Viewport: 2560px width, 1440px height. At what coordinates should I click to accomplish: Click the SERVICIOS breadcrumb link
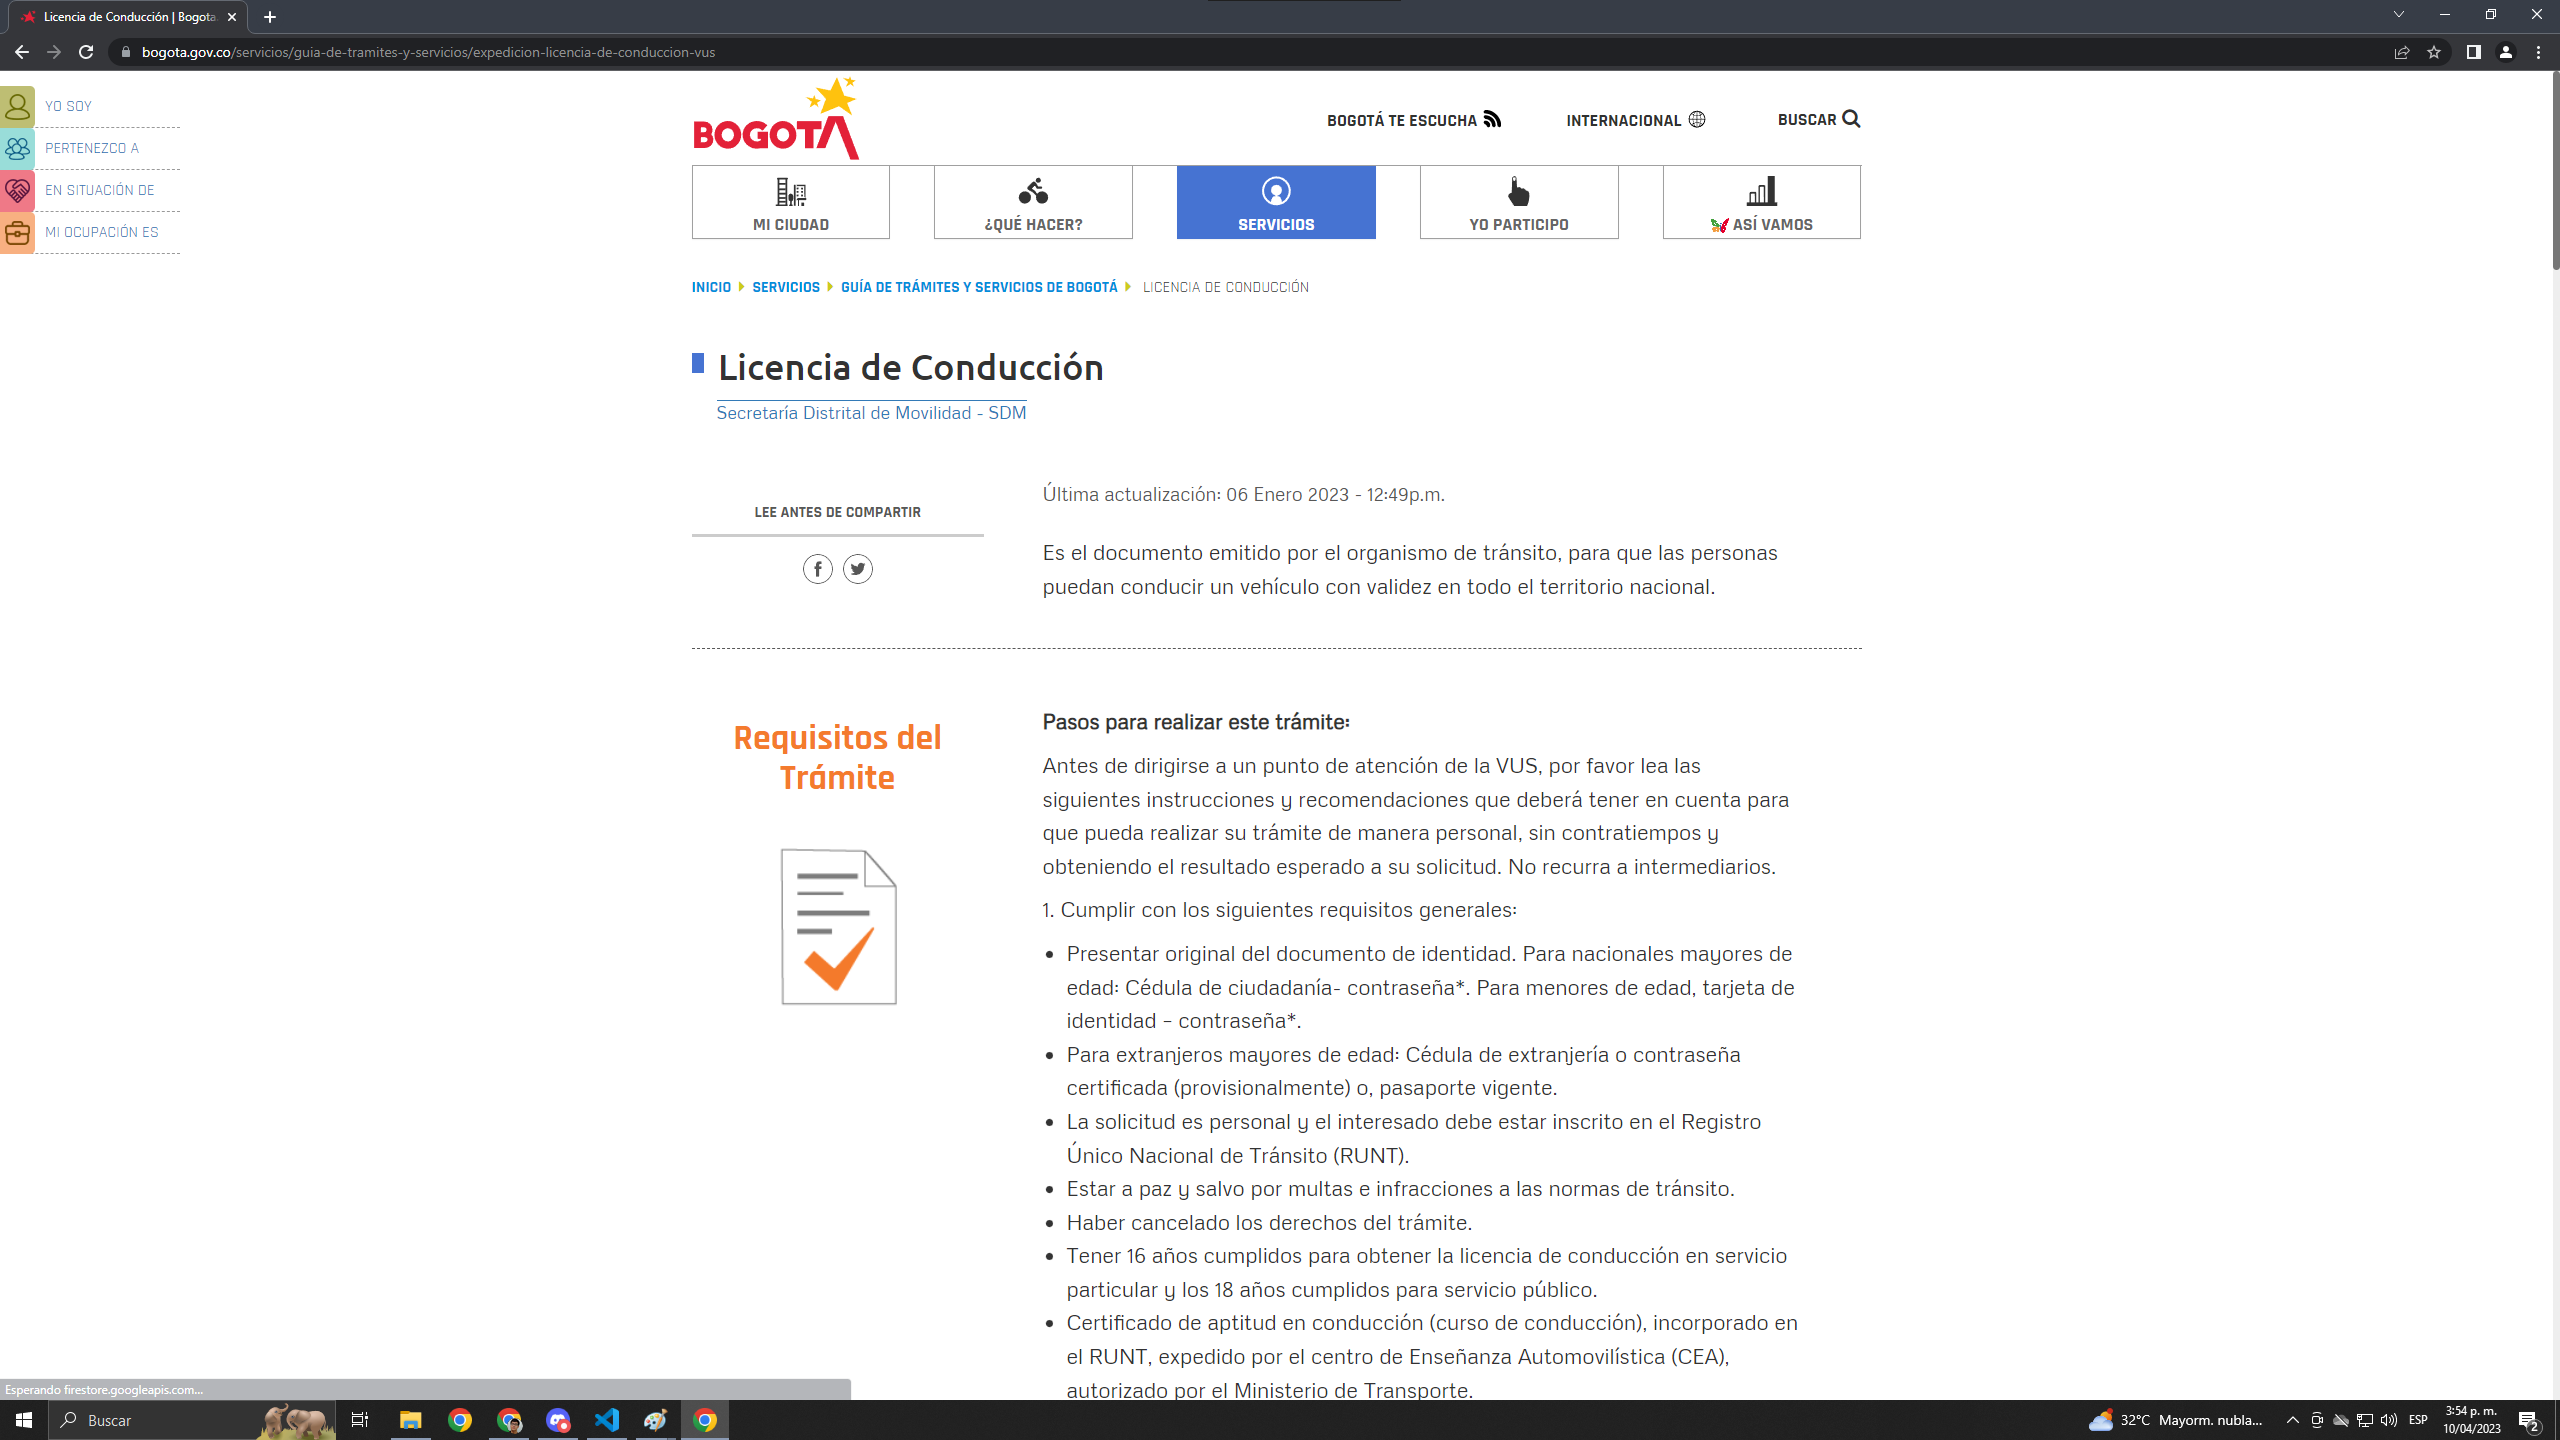(x=786, y=287)
